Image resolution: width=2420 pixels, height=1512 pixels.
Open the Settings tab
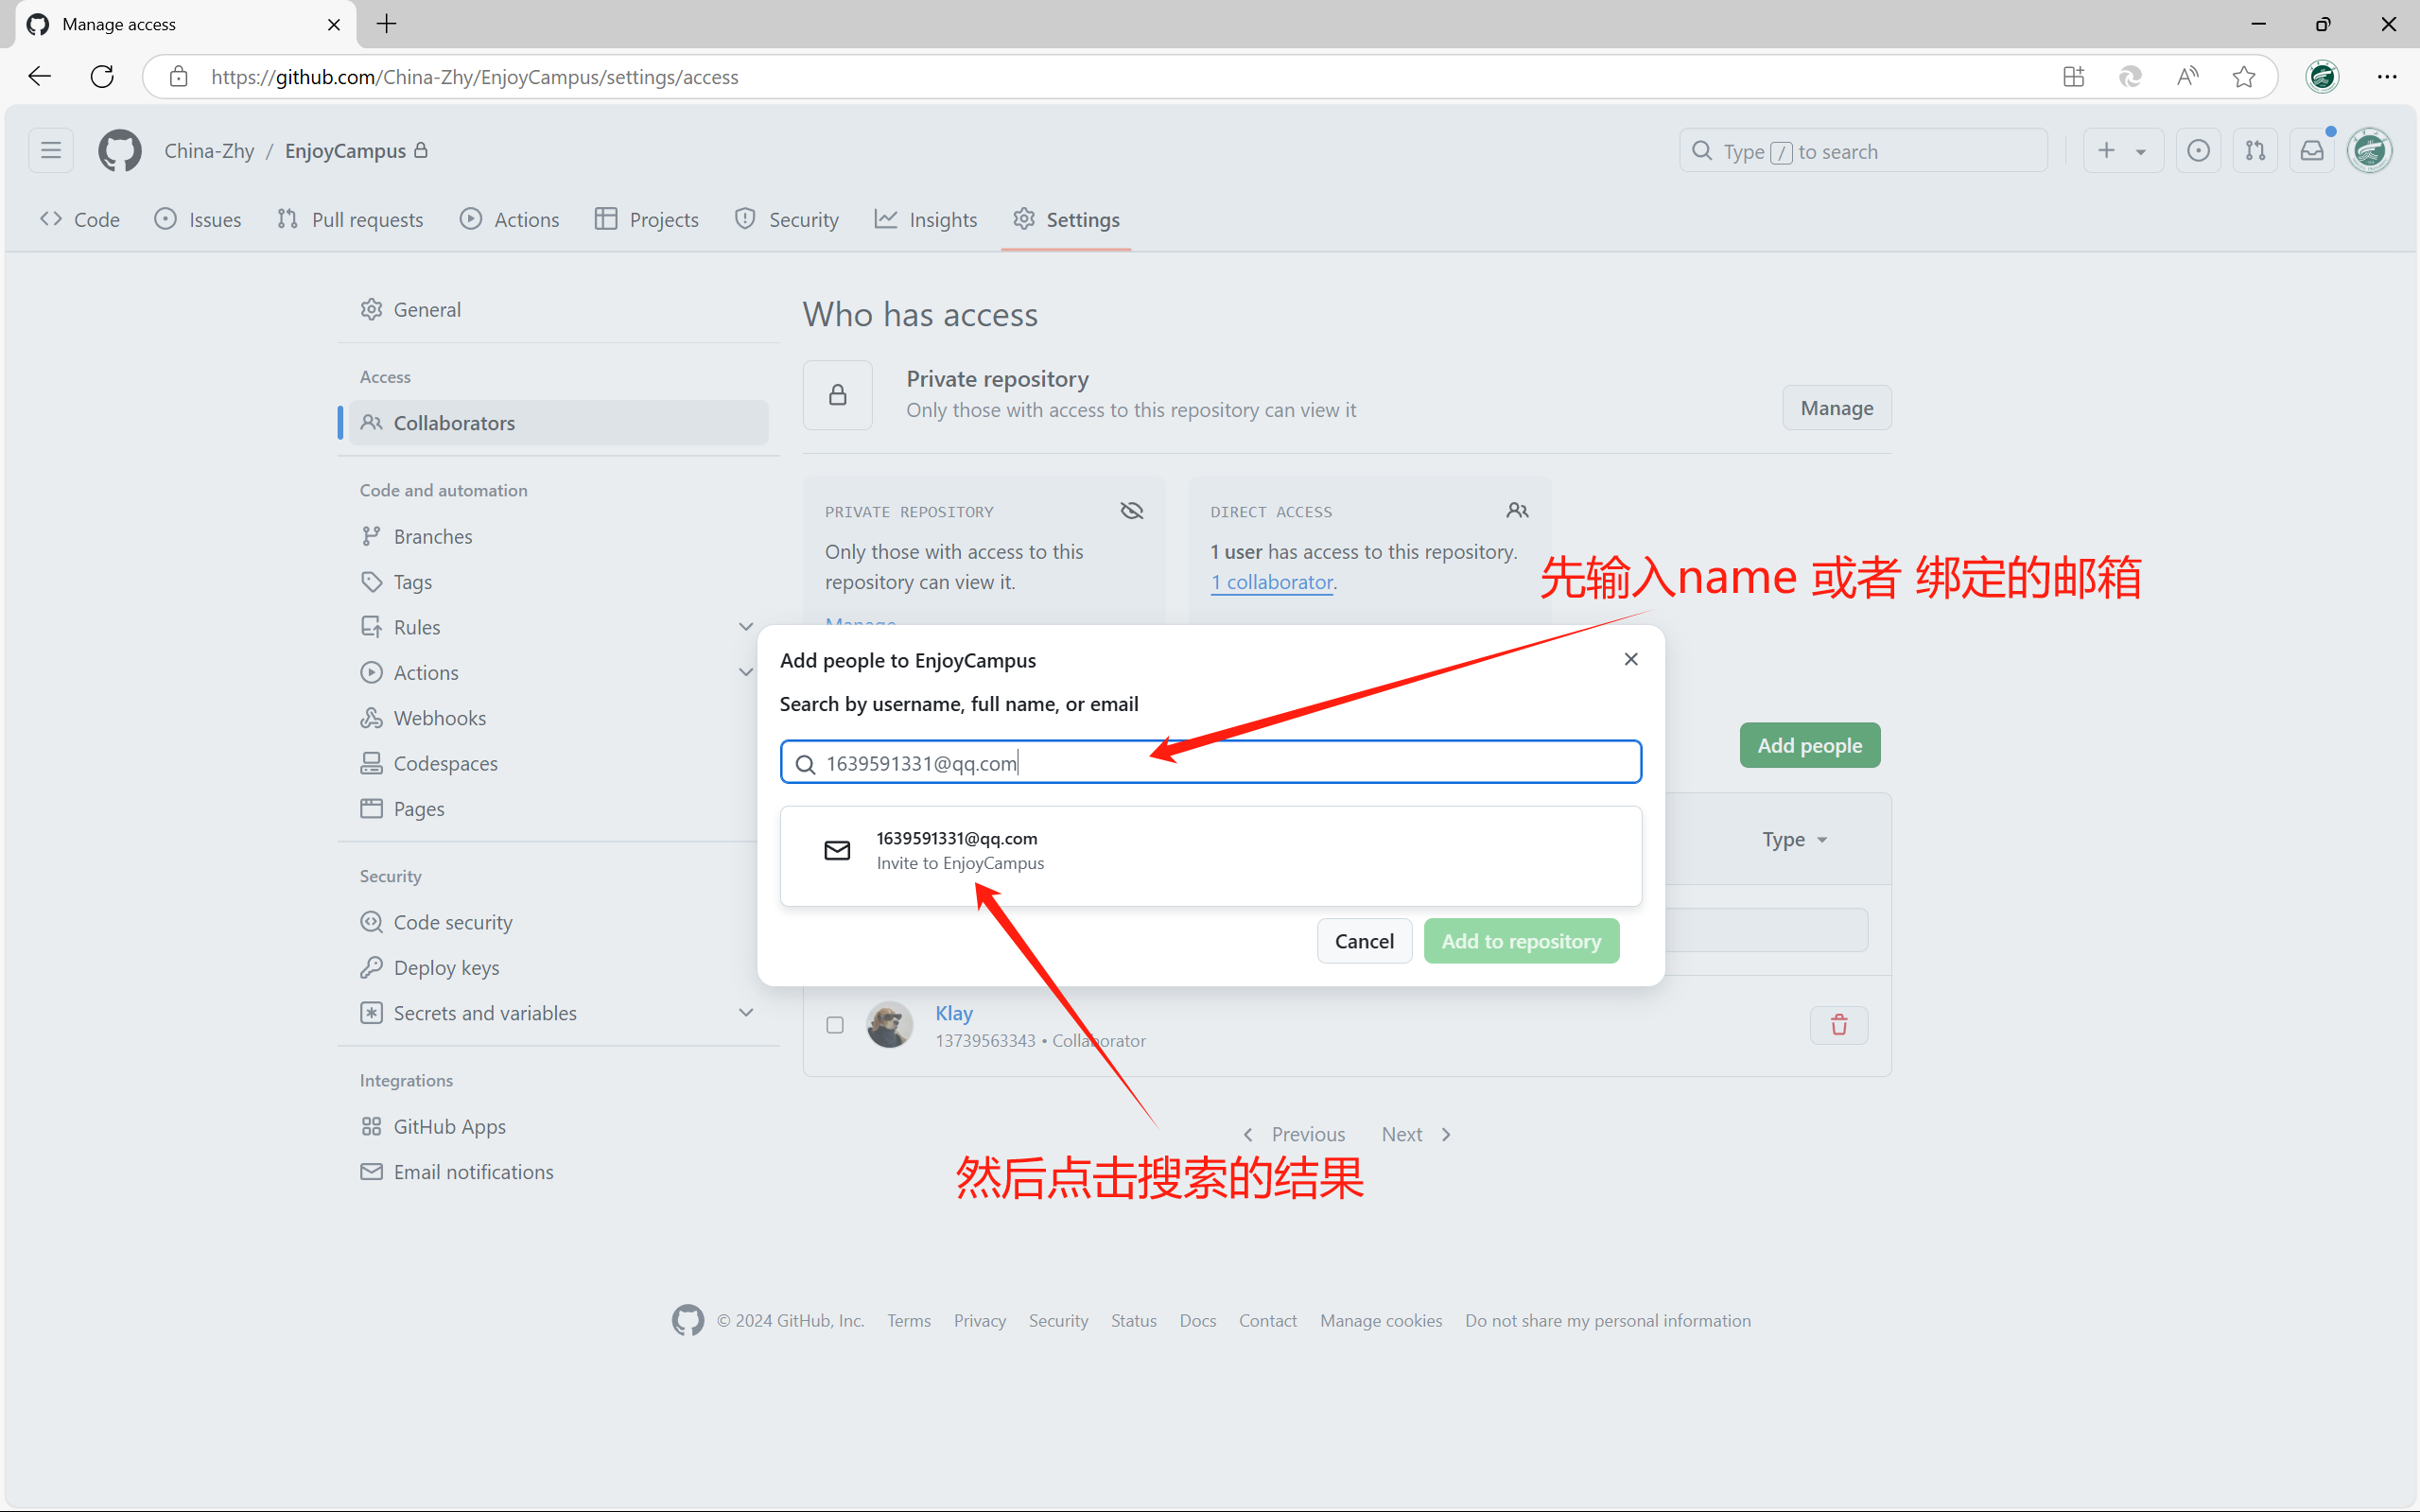[1066, 219]
